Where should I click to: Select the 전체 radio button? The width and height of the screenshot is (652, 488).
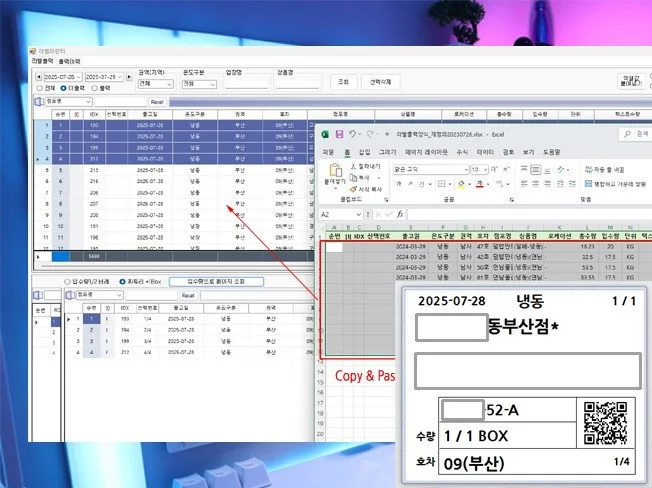[38, 87]
